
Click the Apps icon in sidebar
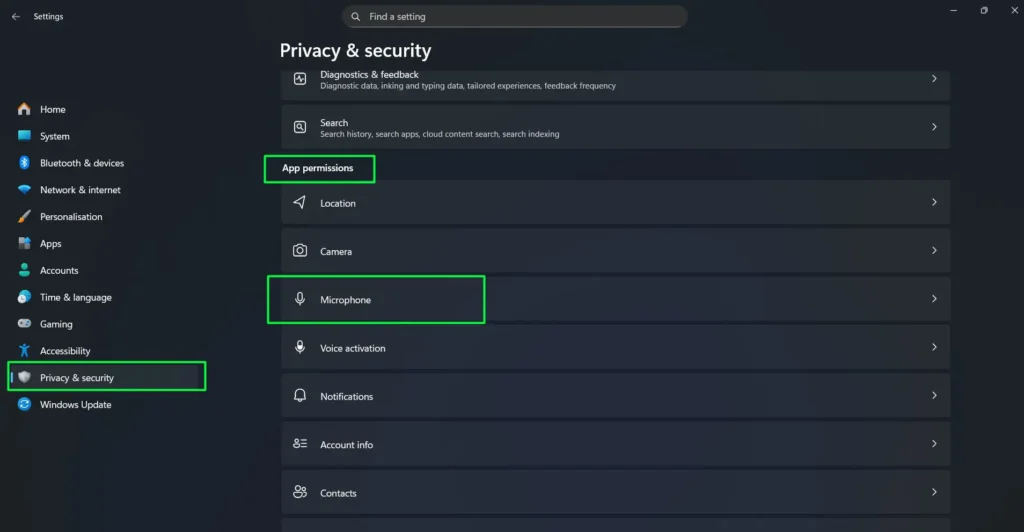24,243
